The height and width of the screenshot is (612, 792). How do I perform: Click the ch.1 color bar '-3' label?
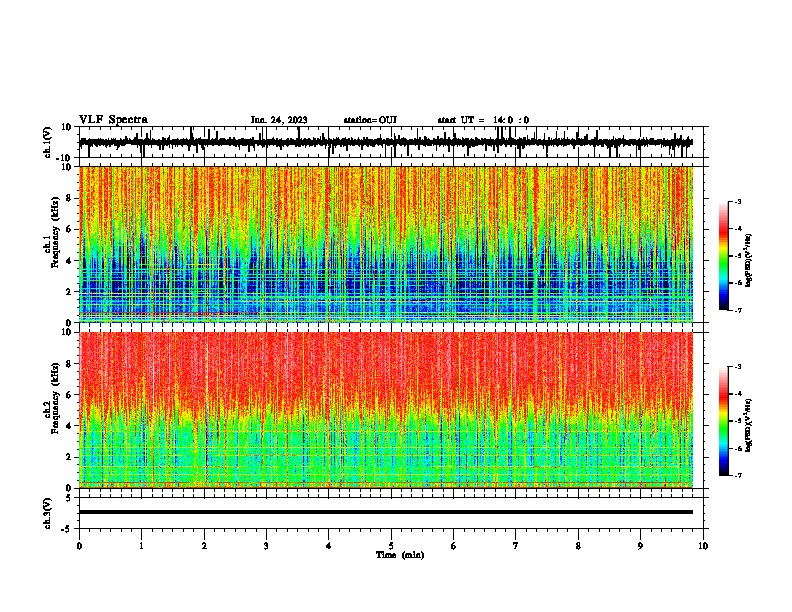tap(737, 202)
